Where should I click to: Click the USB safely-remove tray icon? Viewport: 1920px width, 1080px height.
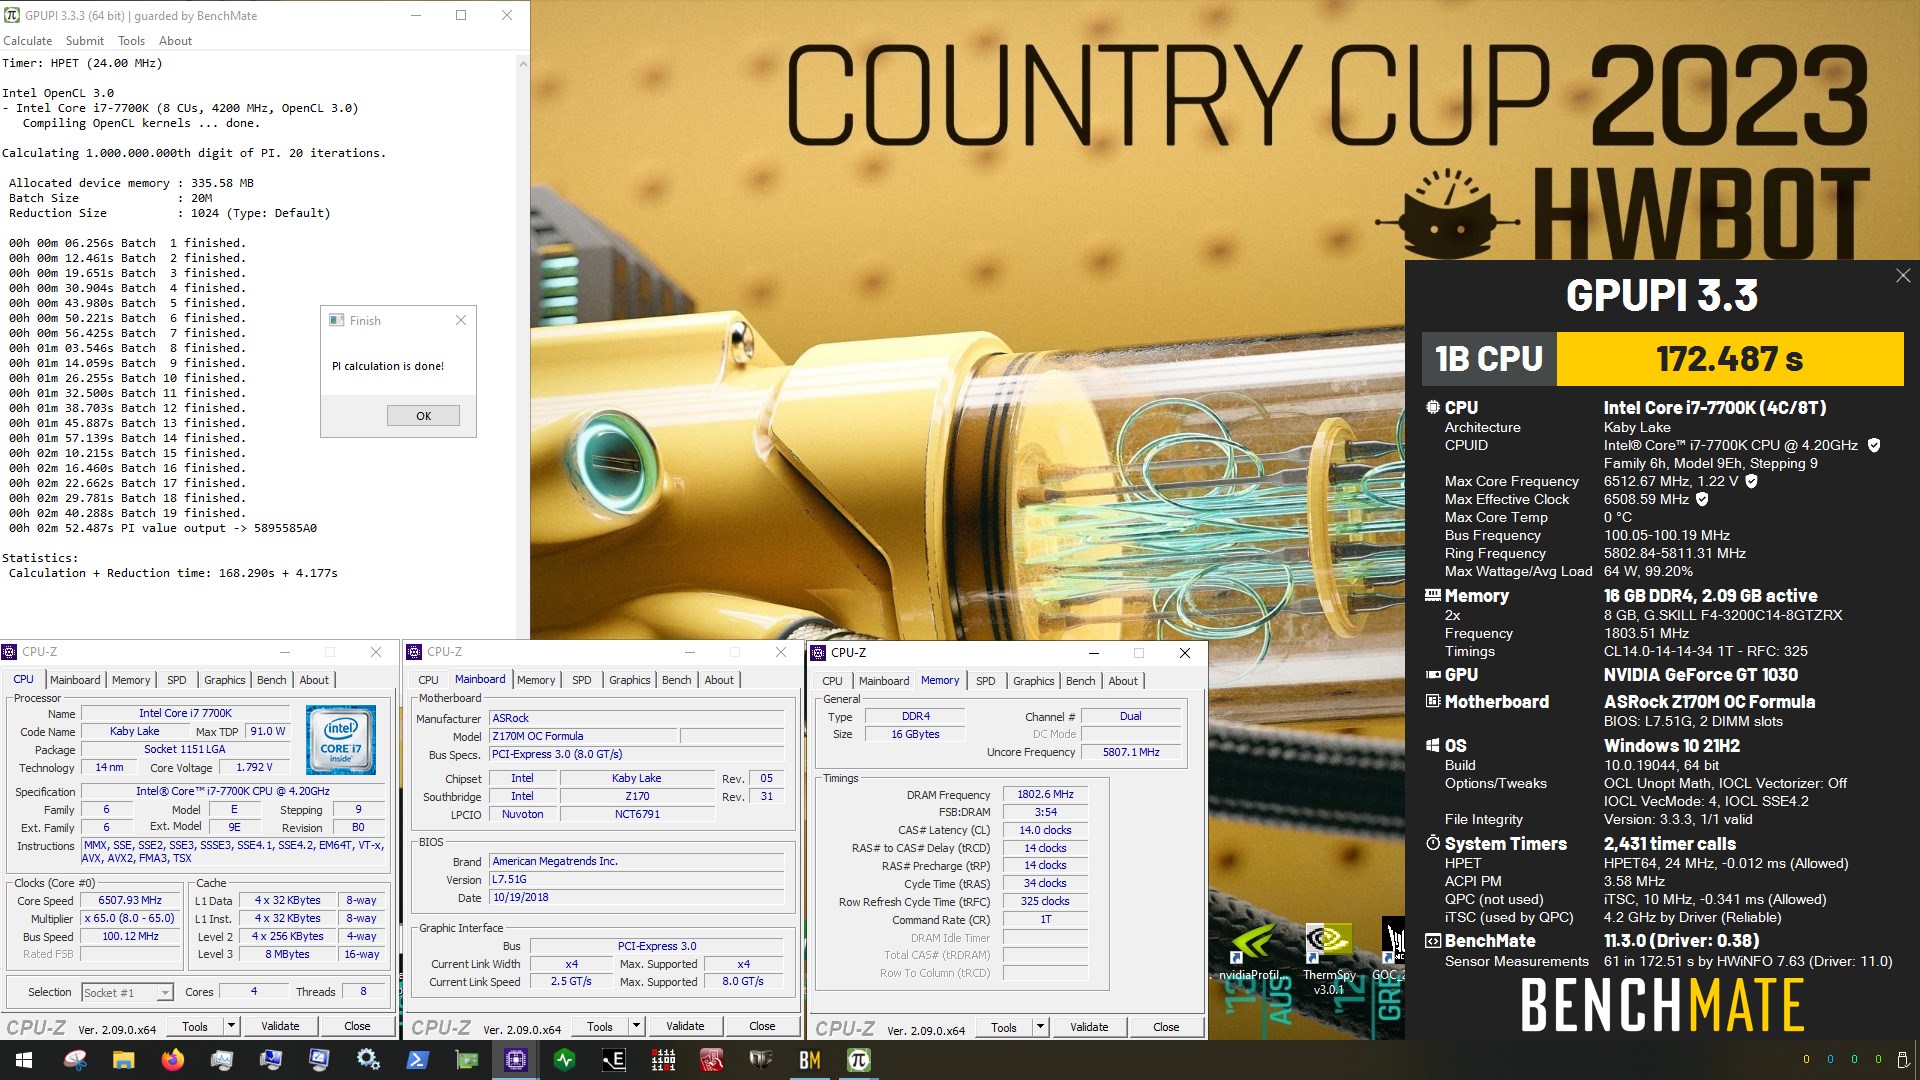1902,1060
